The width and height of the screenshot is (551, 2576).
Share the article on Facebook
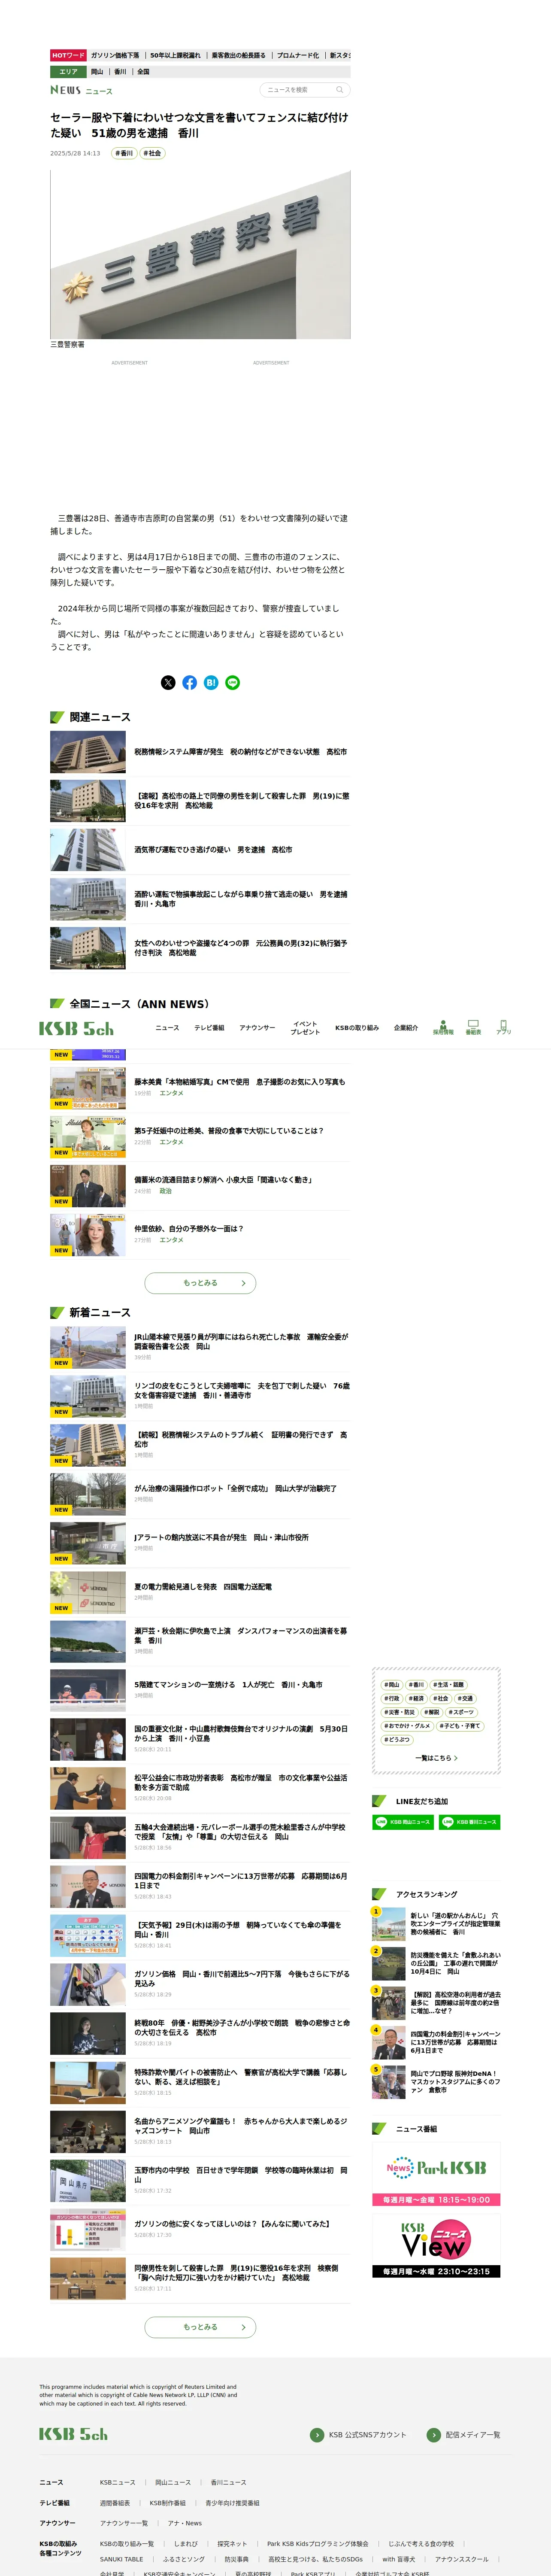pyautogui.click(x=189, y=683)
